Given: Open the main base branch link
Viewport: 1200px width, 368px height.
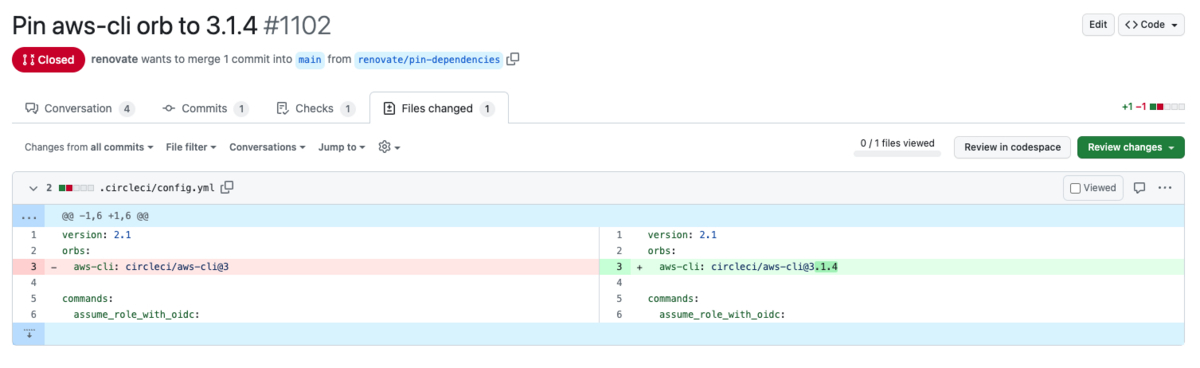Looking at the screenshot, I should pos(310,59).
